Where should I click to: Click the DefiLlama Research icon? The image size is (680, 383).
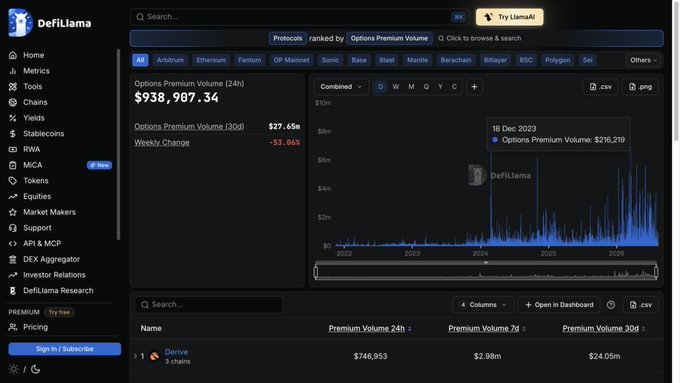coord(13,291)
